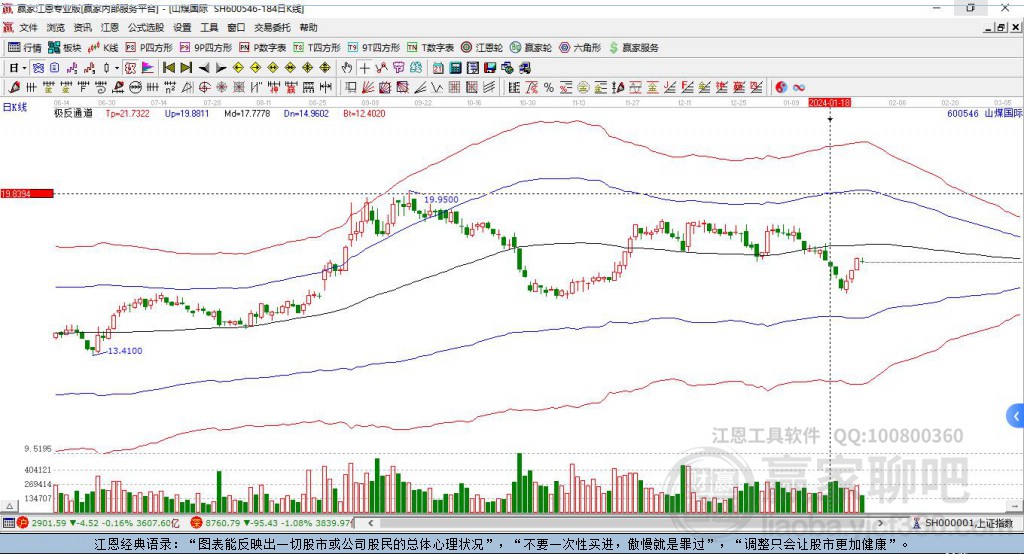
Task: Open the P数字表 tool
Action: (x=263, y=48)
